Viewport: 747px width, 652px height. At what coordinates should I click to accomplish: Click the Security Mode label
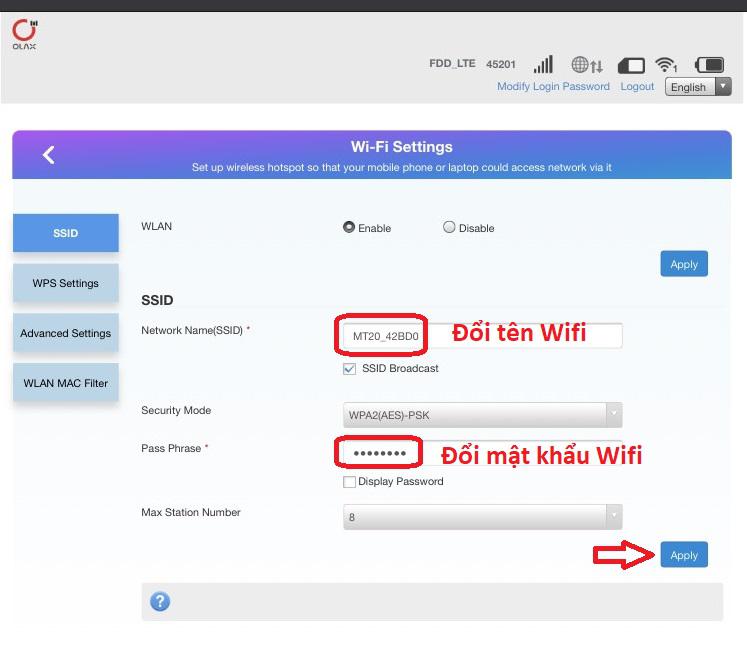point(176,411)
